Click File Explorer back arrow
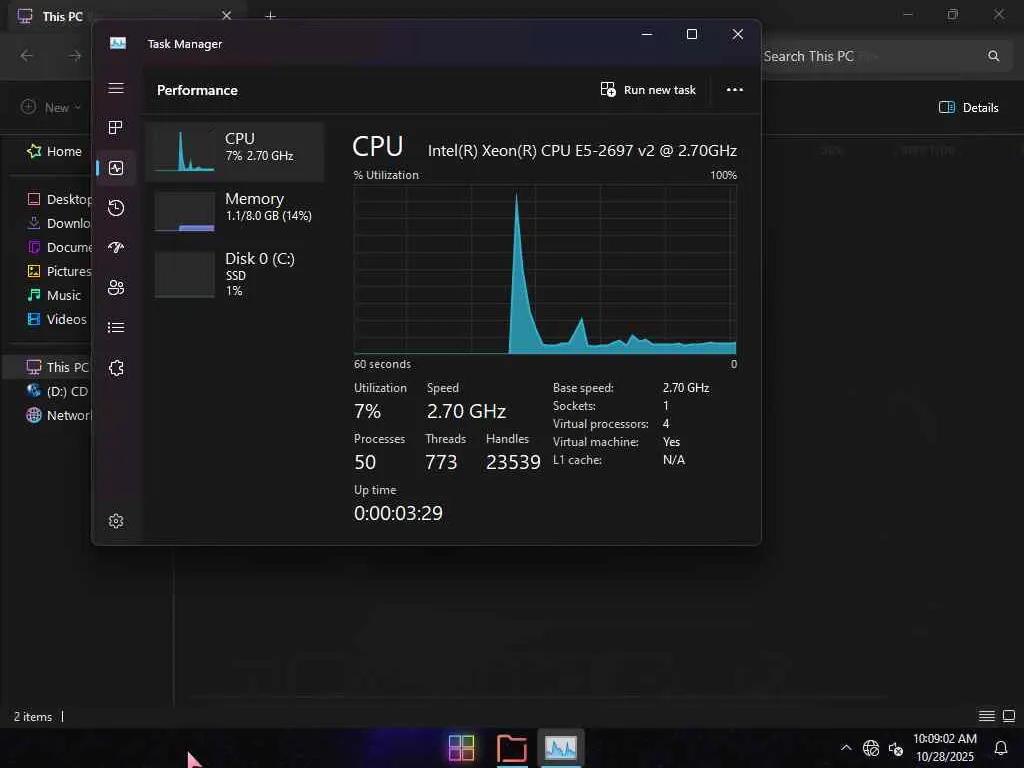Screen dimensions: 1024x768 [27, 56]
